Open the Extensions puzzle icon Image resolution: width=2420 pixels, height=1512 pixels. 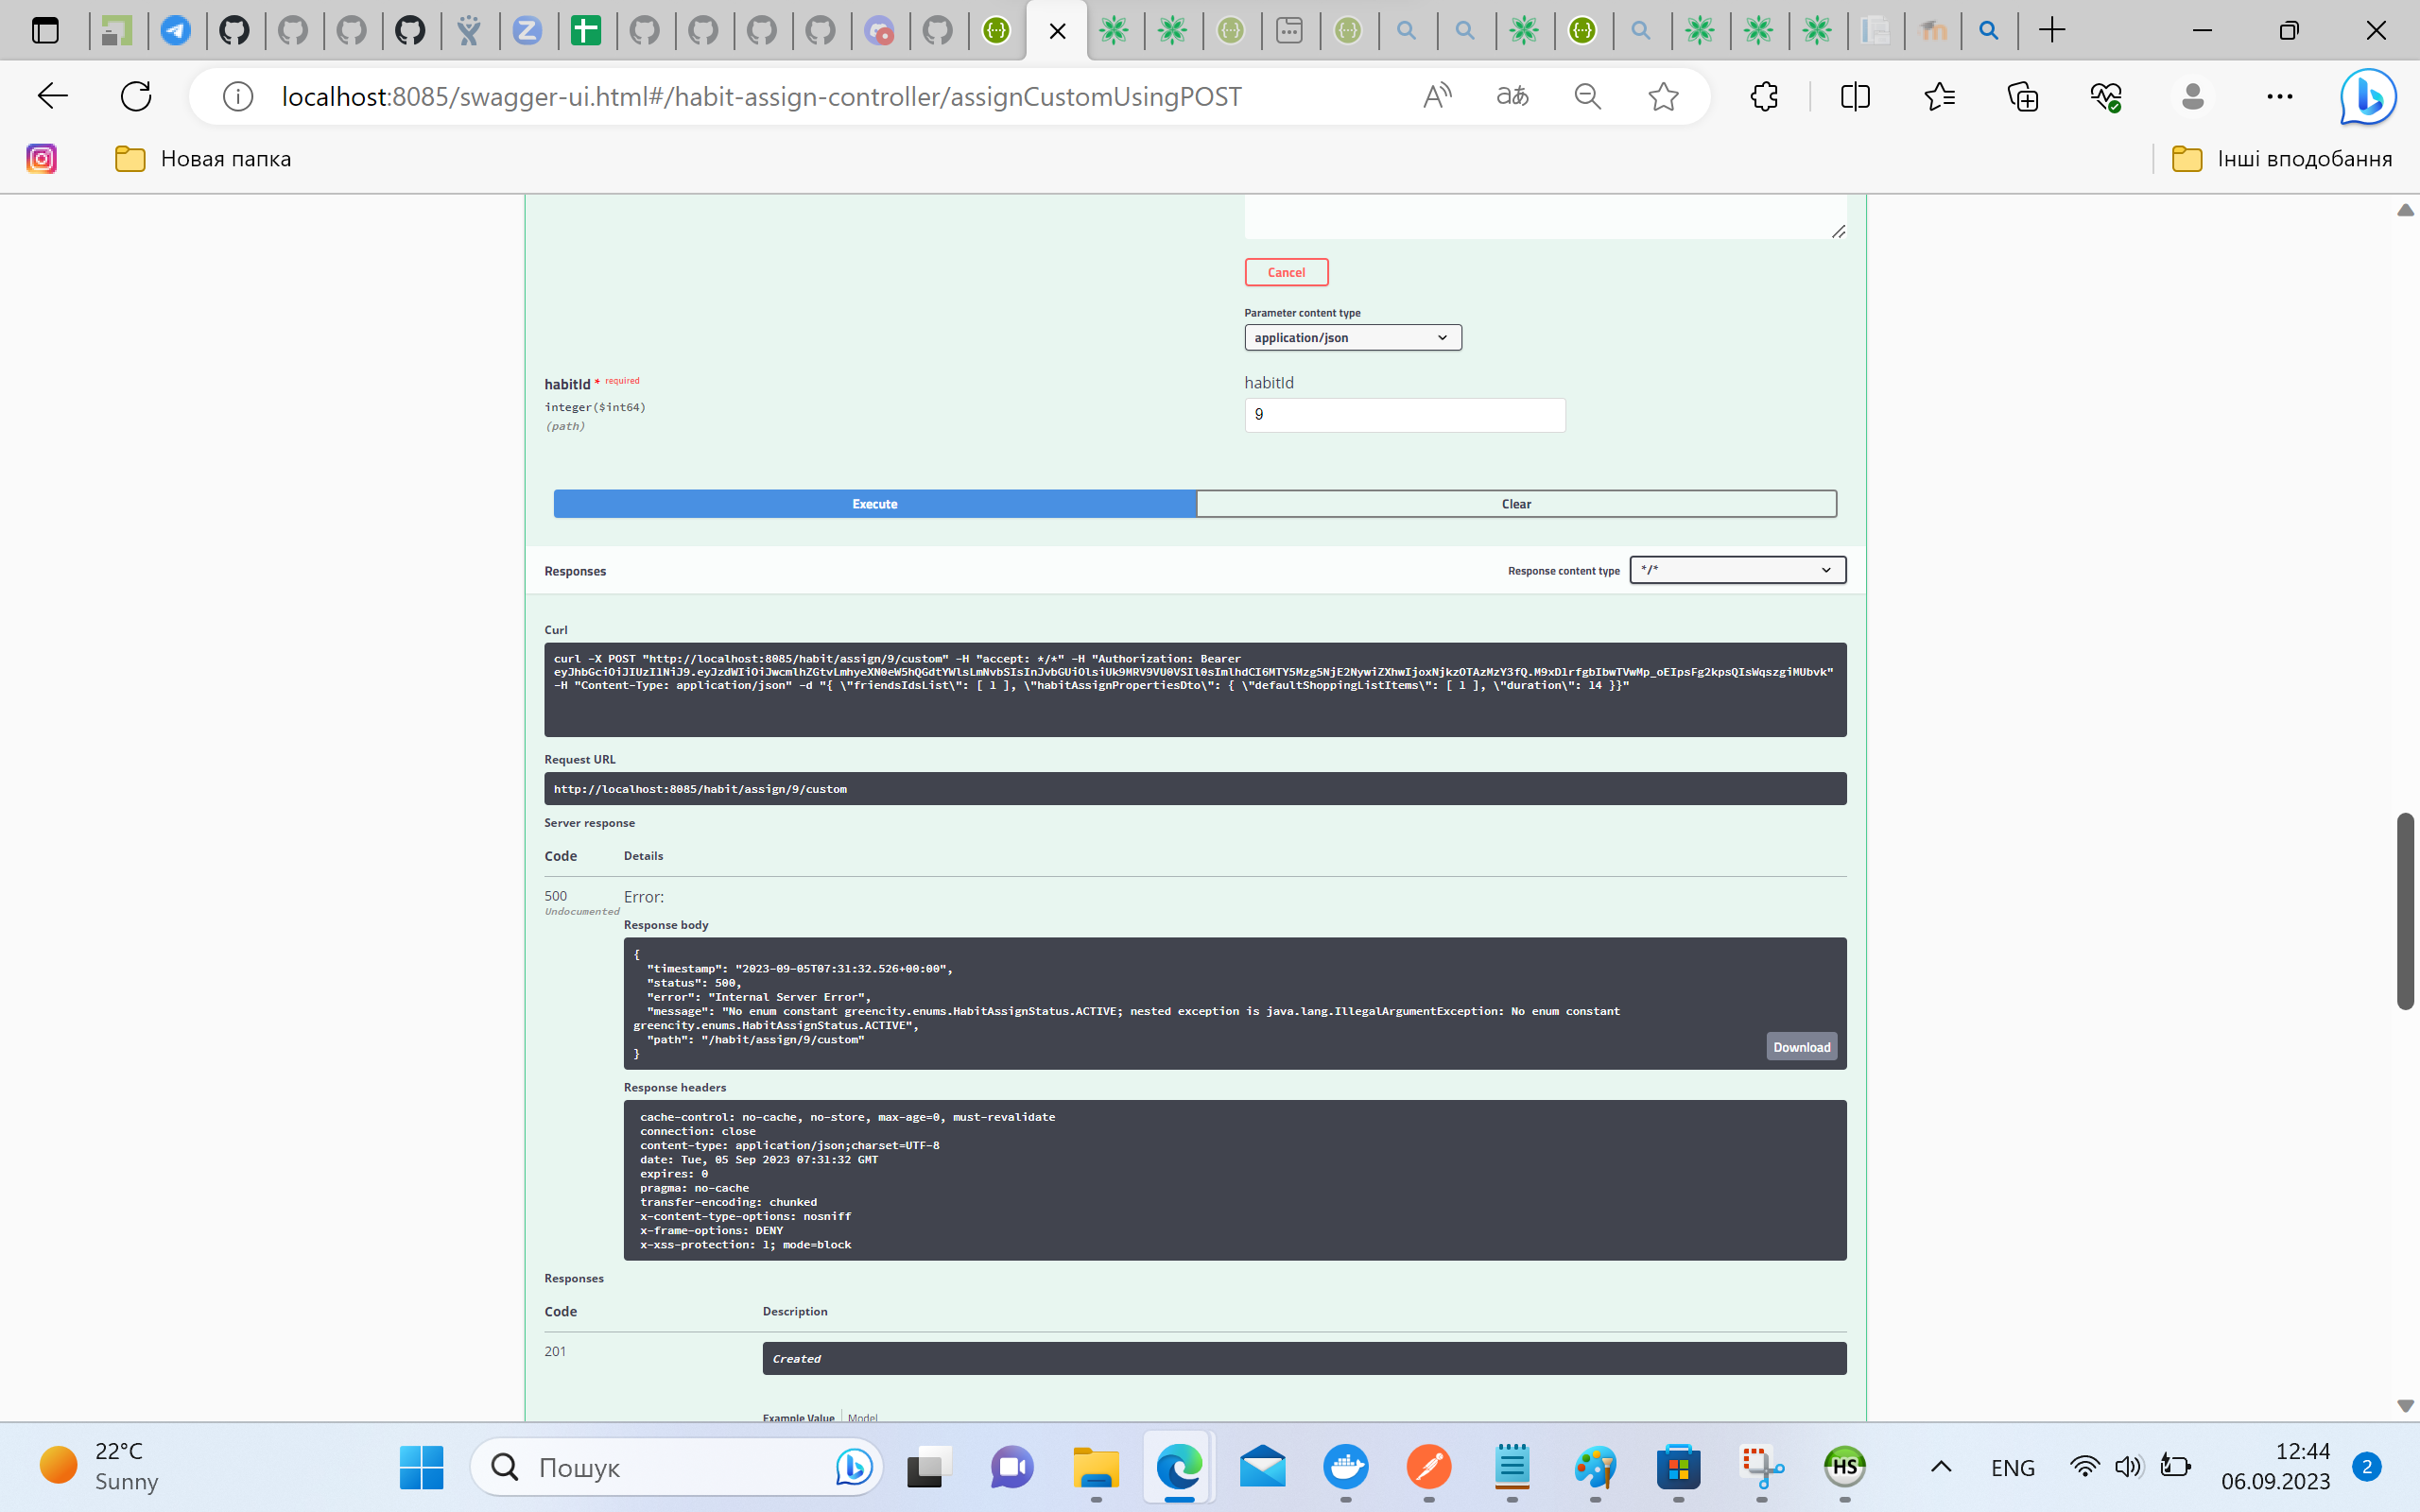[x=1764, y=97]
